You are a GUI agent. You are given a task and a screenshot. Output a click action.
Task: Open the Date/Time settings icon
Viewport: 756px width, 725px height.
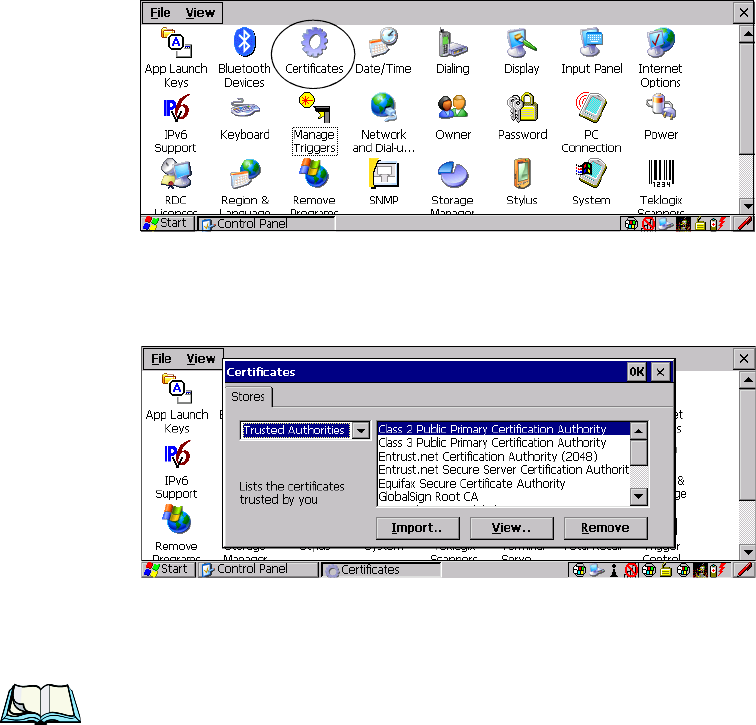pyautogui.click(x=383, y=52)
